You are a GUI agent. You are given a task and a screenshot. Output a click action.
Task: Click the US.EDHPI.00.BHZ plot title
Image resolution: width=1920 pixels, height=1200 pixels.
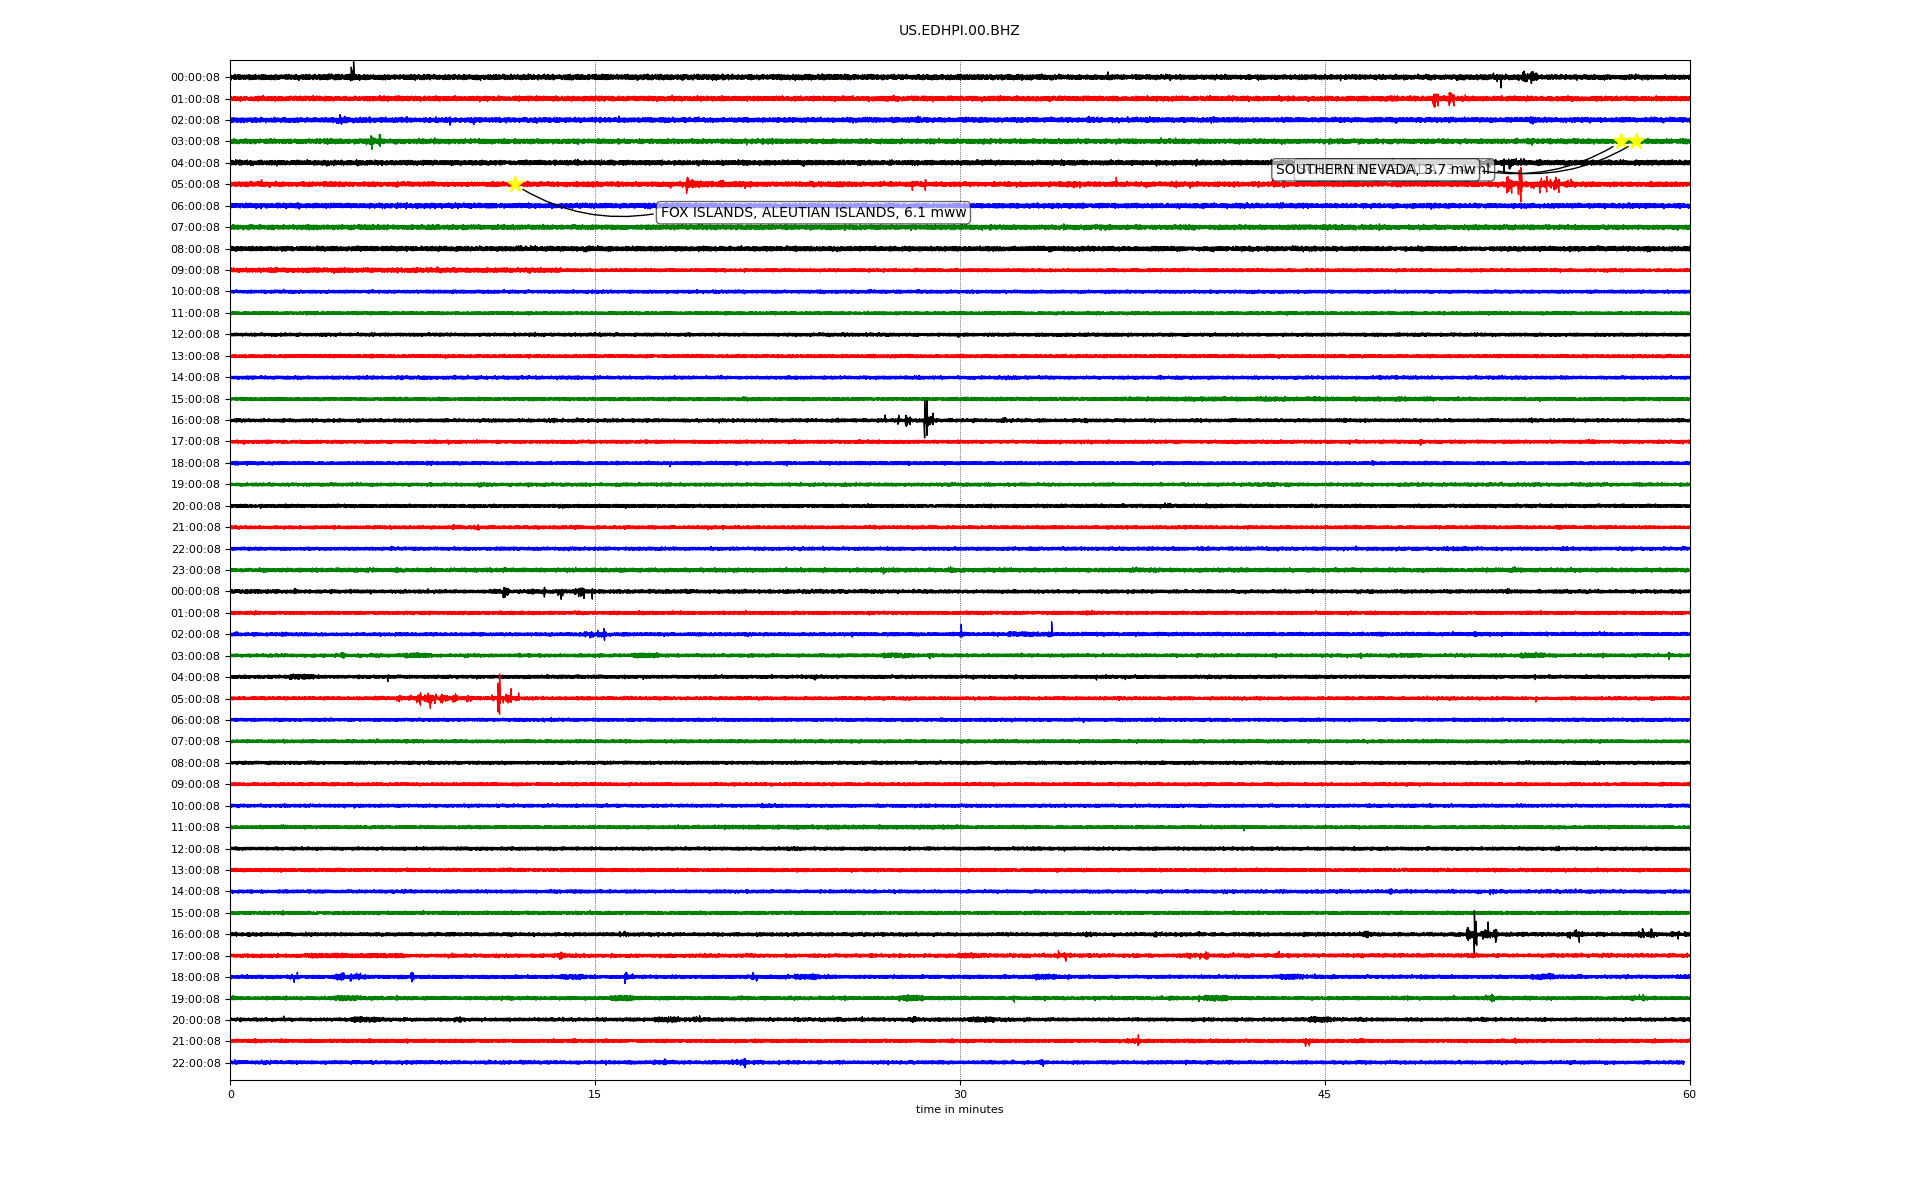pyautogui.click(x=959, y=31)
